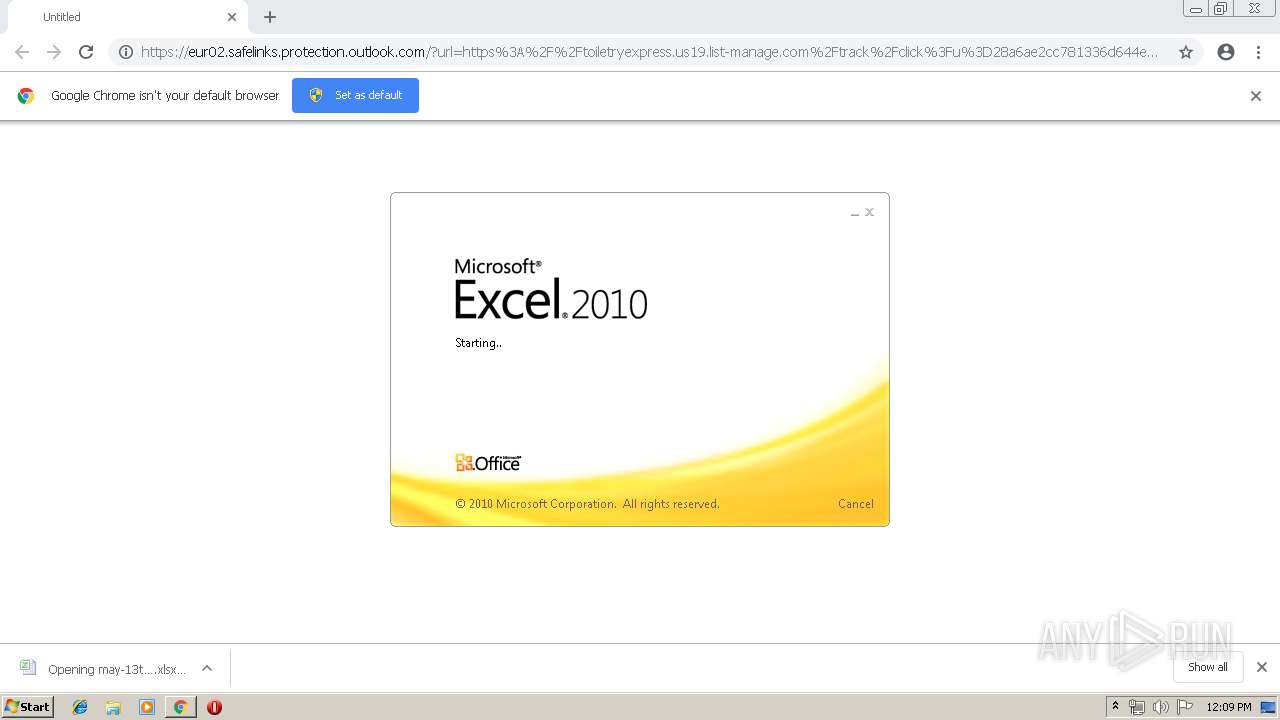Open the Windows Start menu
This screenshot has width=1280, height=720.
[28, 707]
